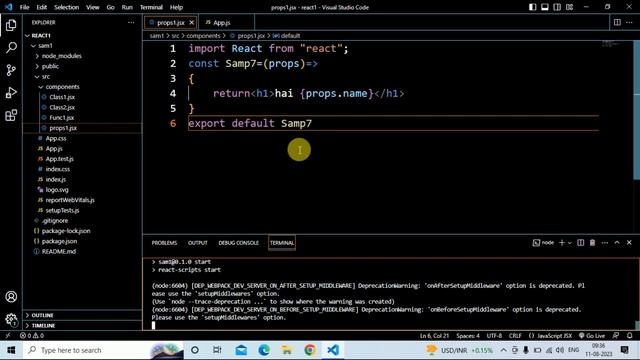Open the Search view in activity bar
Viewport: 640px width, 360px height.
[x=11, y=47]
